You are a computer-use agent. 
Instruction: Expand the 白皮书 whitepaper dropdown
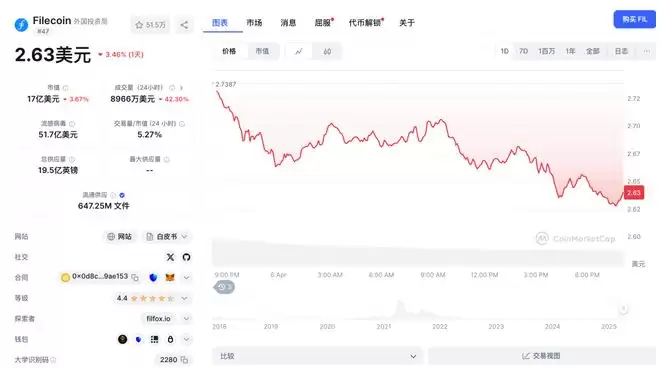pyautogui.click(x=167, y=237)
